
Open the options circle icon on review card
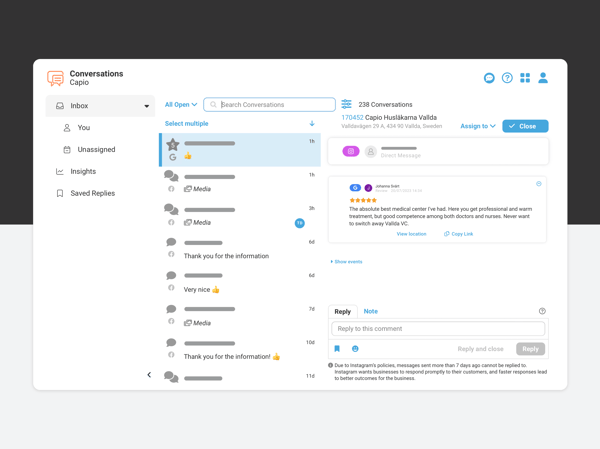539,184
